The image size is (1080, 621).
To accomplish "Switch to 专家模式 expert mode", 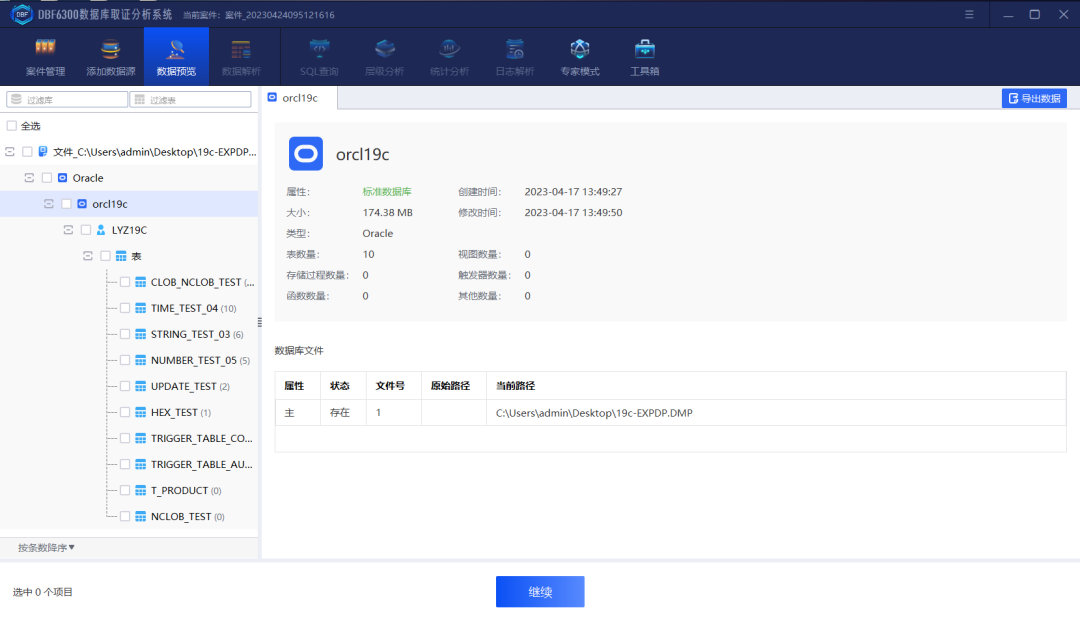I will 580,56.
